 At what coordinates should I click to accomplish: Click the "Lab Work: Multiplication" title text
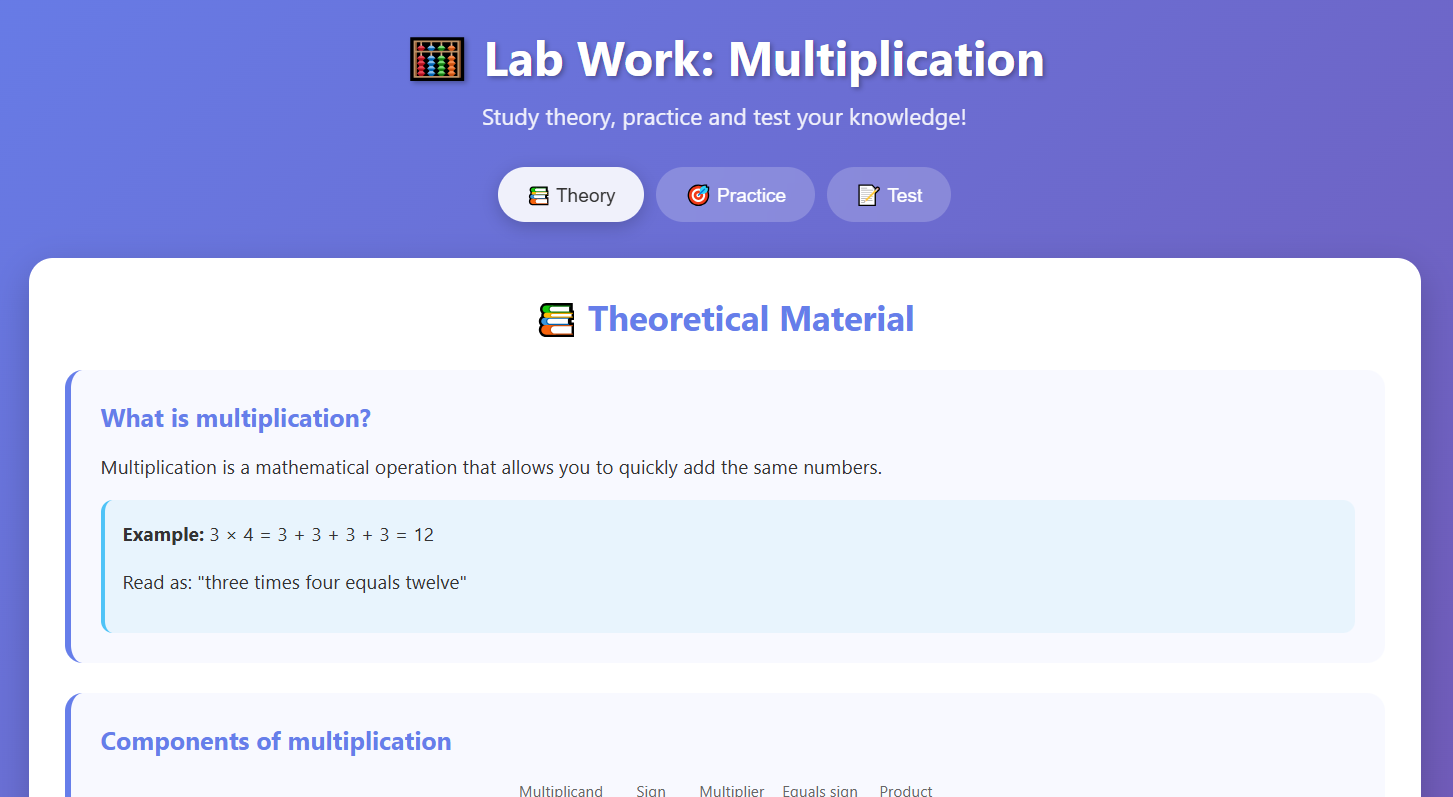pyautogui.click(x=764, y=60)
